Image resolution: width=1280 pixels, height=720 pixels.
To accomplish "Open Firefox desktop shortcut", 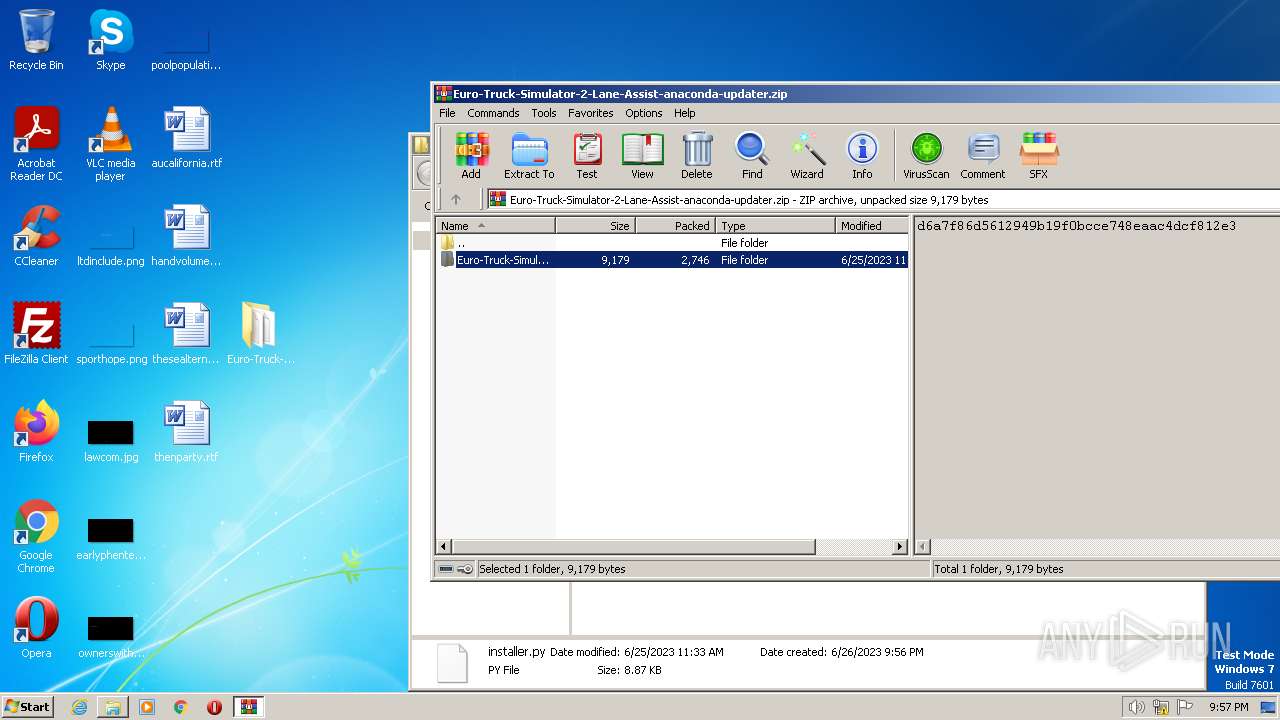I will (36, 432).
